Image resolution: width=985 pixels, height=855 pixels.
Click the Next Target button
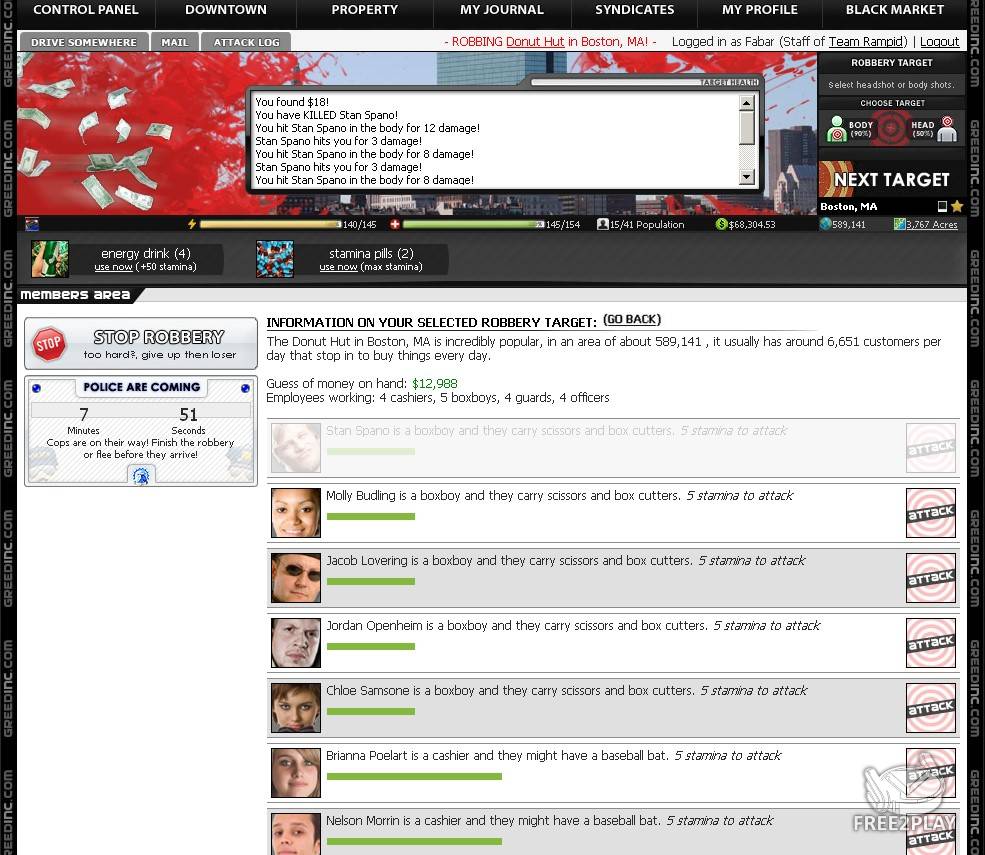890,180
